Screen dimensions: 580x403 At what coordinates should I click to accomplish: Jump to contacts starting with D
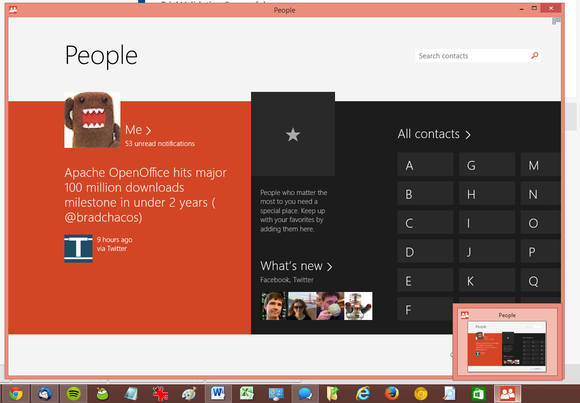(x=425, y=251)
